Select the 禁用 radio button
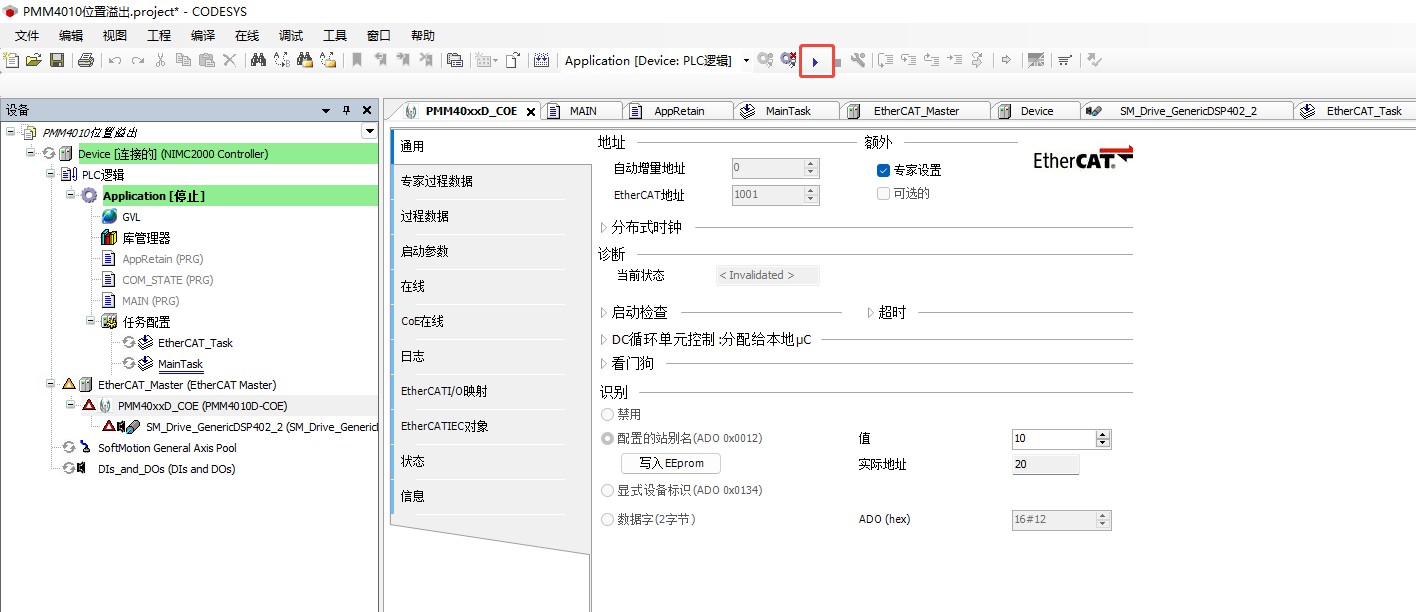The height and width of the screenshot is (612, 1416). coord(606,414)
